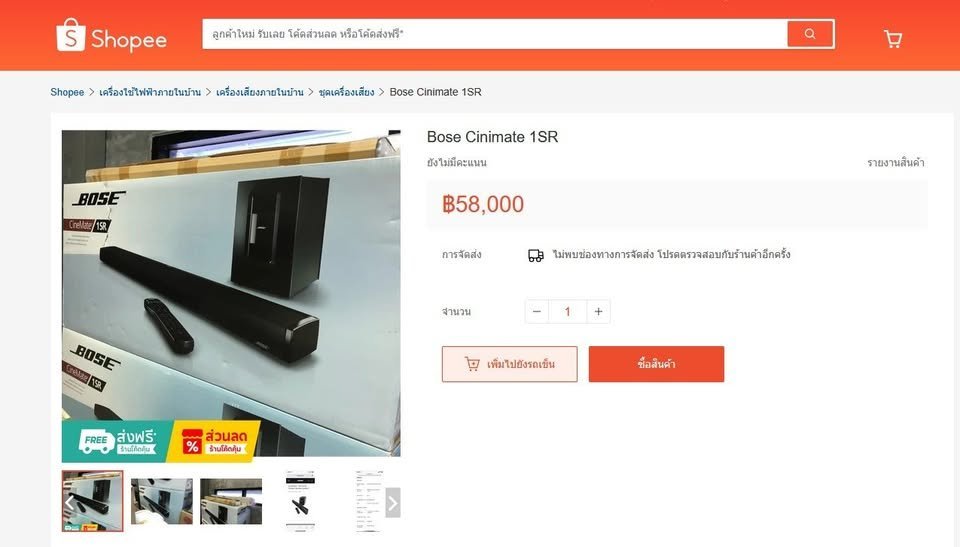Click the search text field

point(495,34)
